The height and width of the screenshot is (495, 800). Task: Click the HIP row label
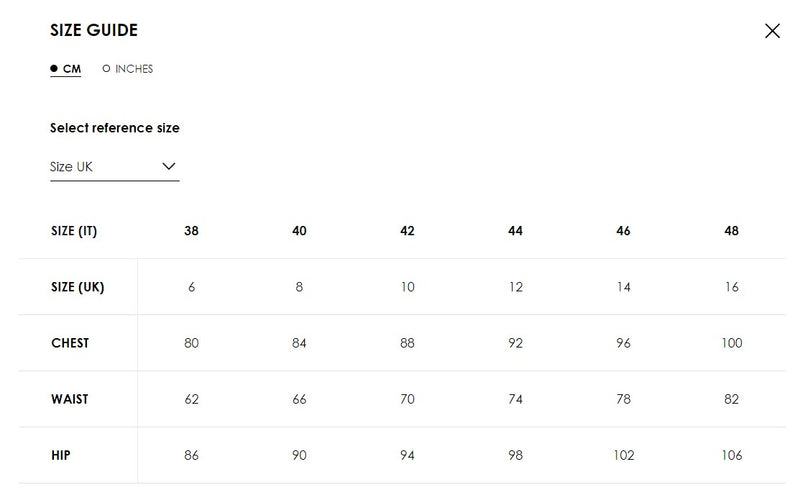pos(61,455)
